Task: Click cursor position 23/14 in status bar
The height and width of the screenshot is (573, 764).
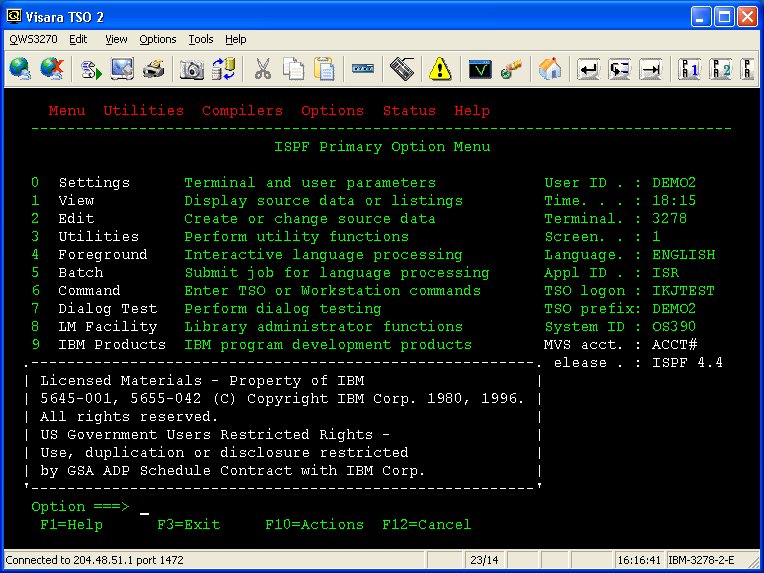Action: [x=484, y=560]
